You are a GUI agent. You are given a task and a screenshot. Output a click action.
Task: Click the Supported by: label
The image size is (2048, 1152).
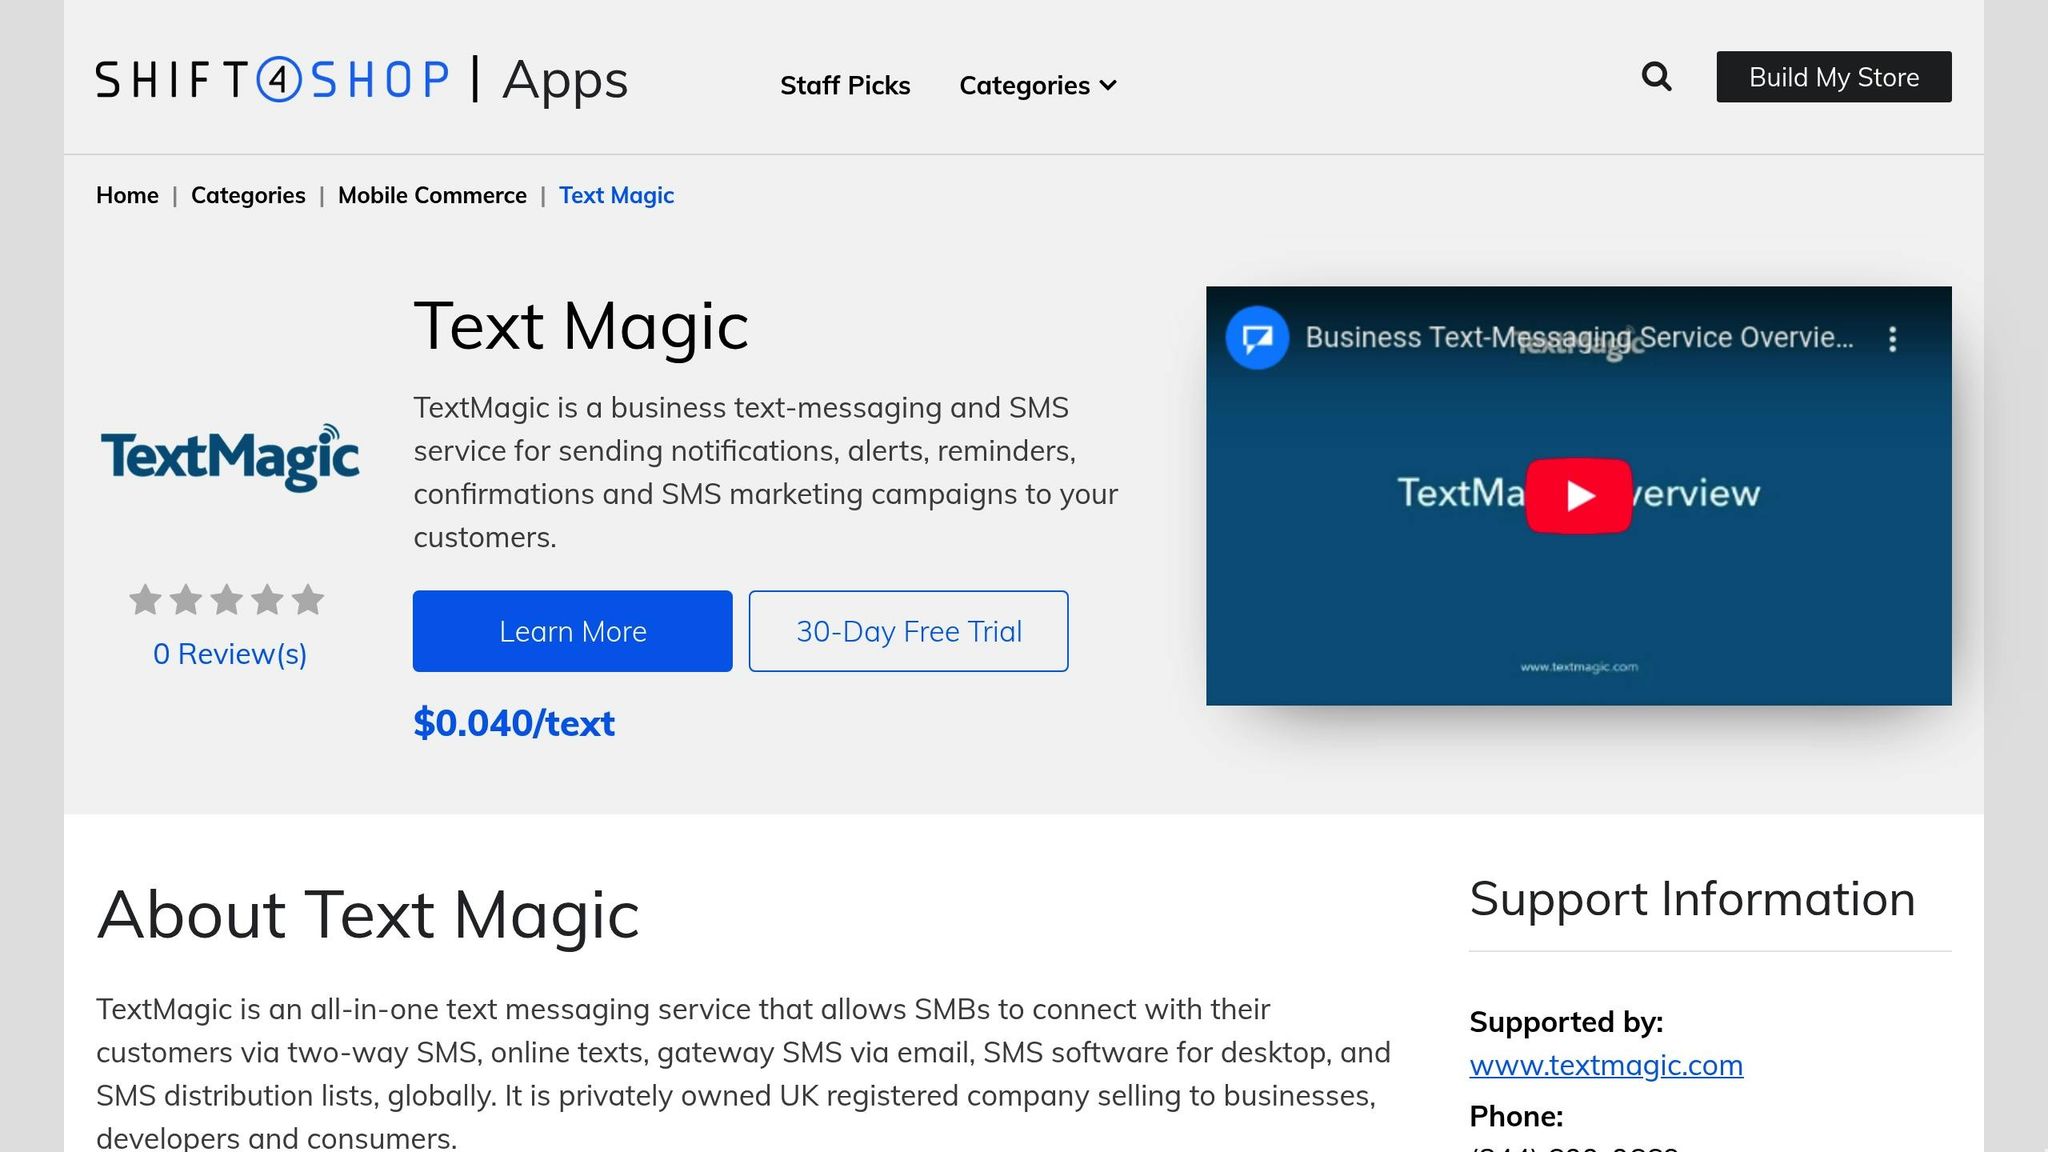pyautogui.click(x=1566, y=1022)
